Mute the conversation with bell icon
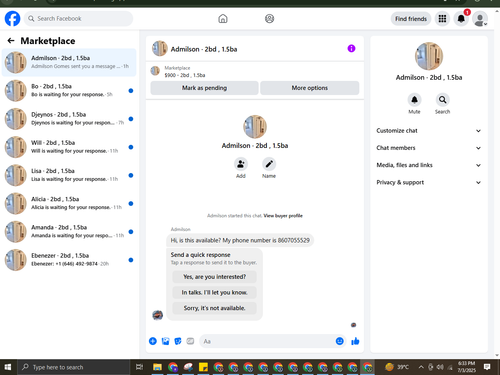 [414, 100]
